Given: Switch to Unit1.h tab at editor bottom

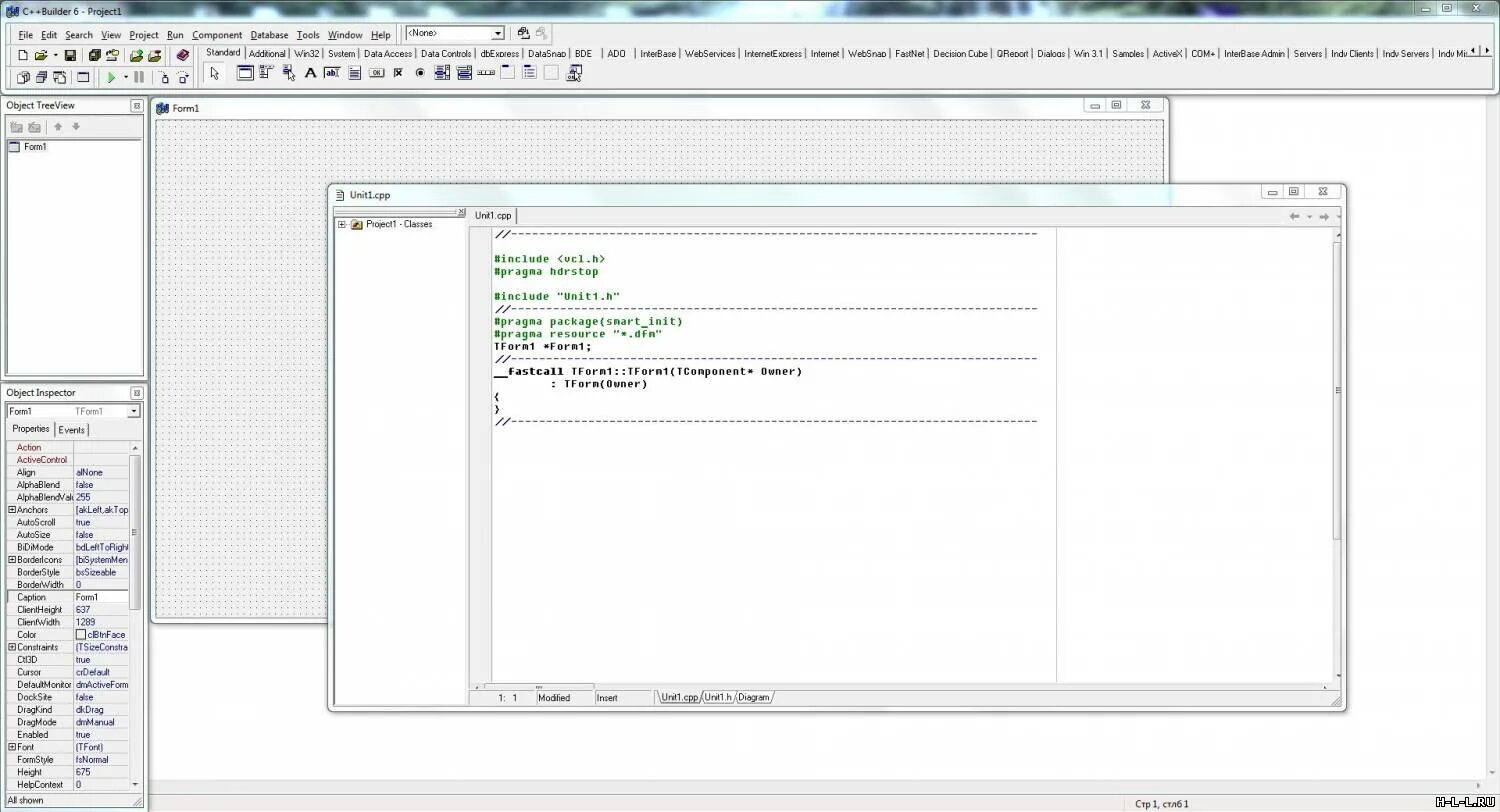Looking at the screenshot, I should click(x=718, y=697).
